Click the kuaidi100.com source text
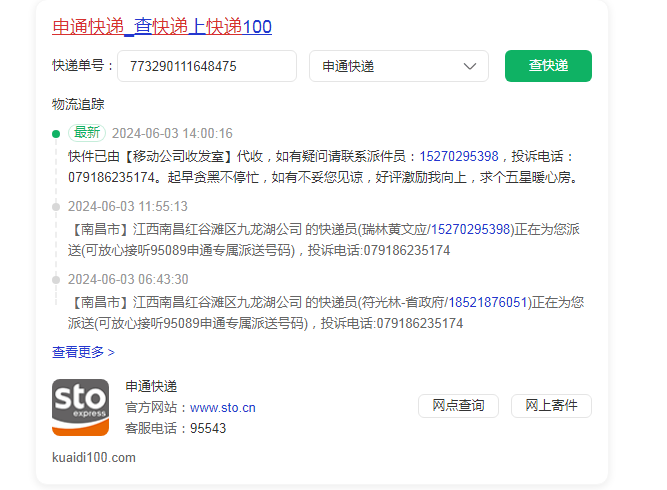The width and height of the screenshot is (667, 490). [x=94, y=458]
